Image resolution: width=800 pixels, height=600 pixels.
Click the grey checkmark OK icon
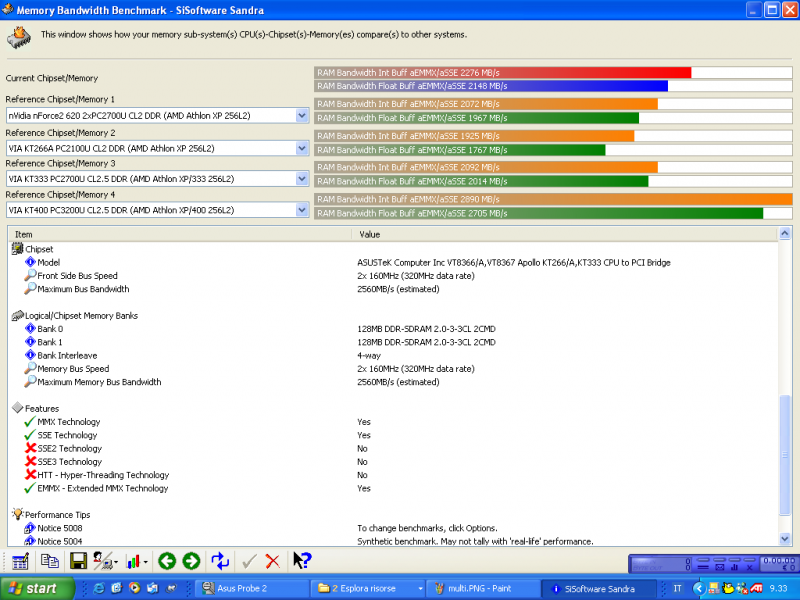[x=249, y=562]
